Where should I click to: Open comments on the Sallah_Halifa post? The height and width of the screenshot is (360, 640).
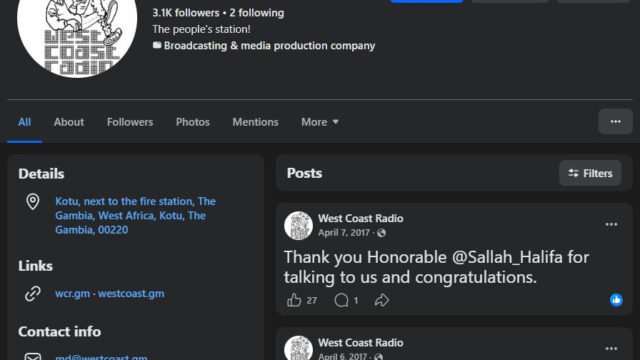[x=341, y=300]
